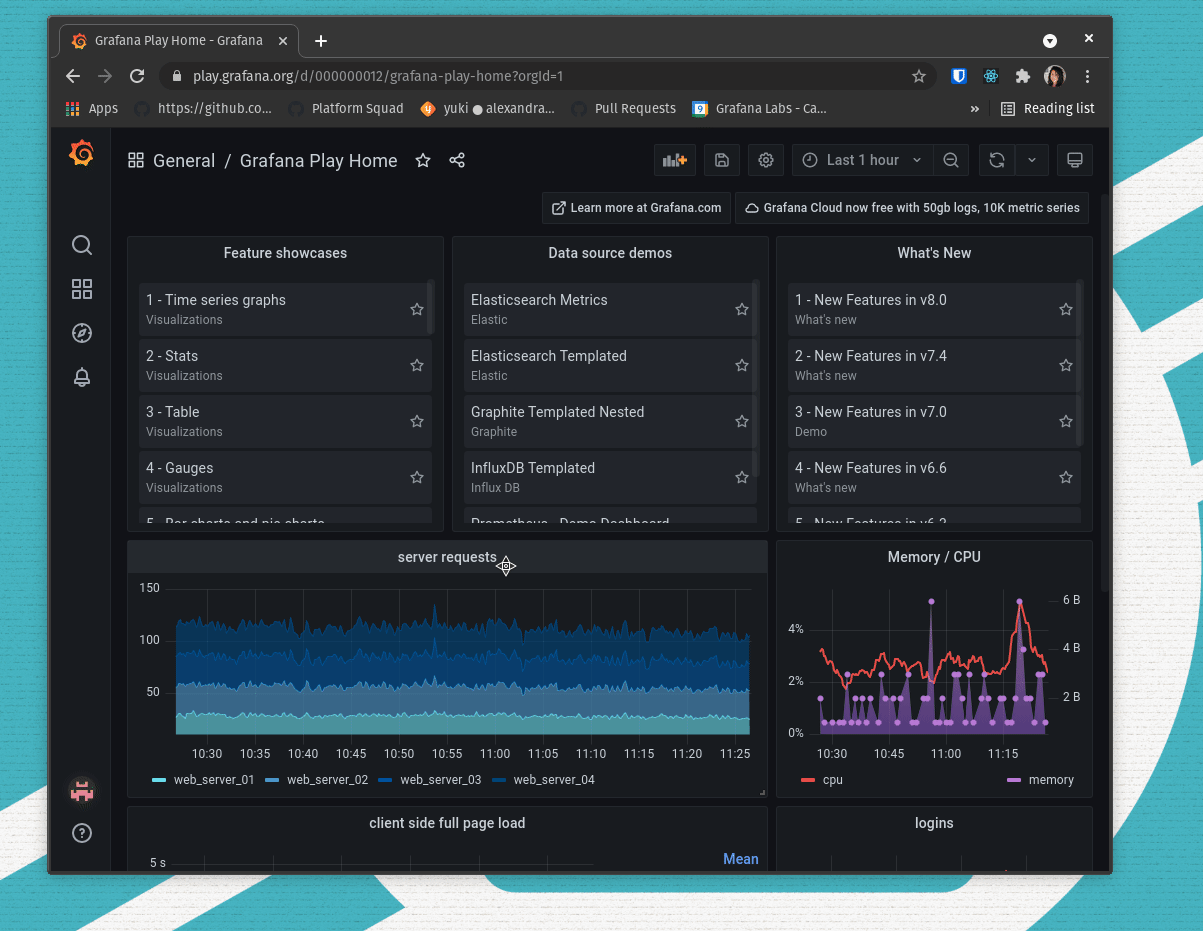Open the Last 1 hour time range dropdown
Screen dimensions: 1203x931
click(x=862, y=160)
